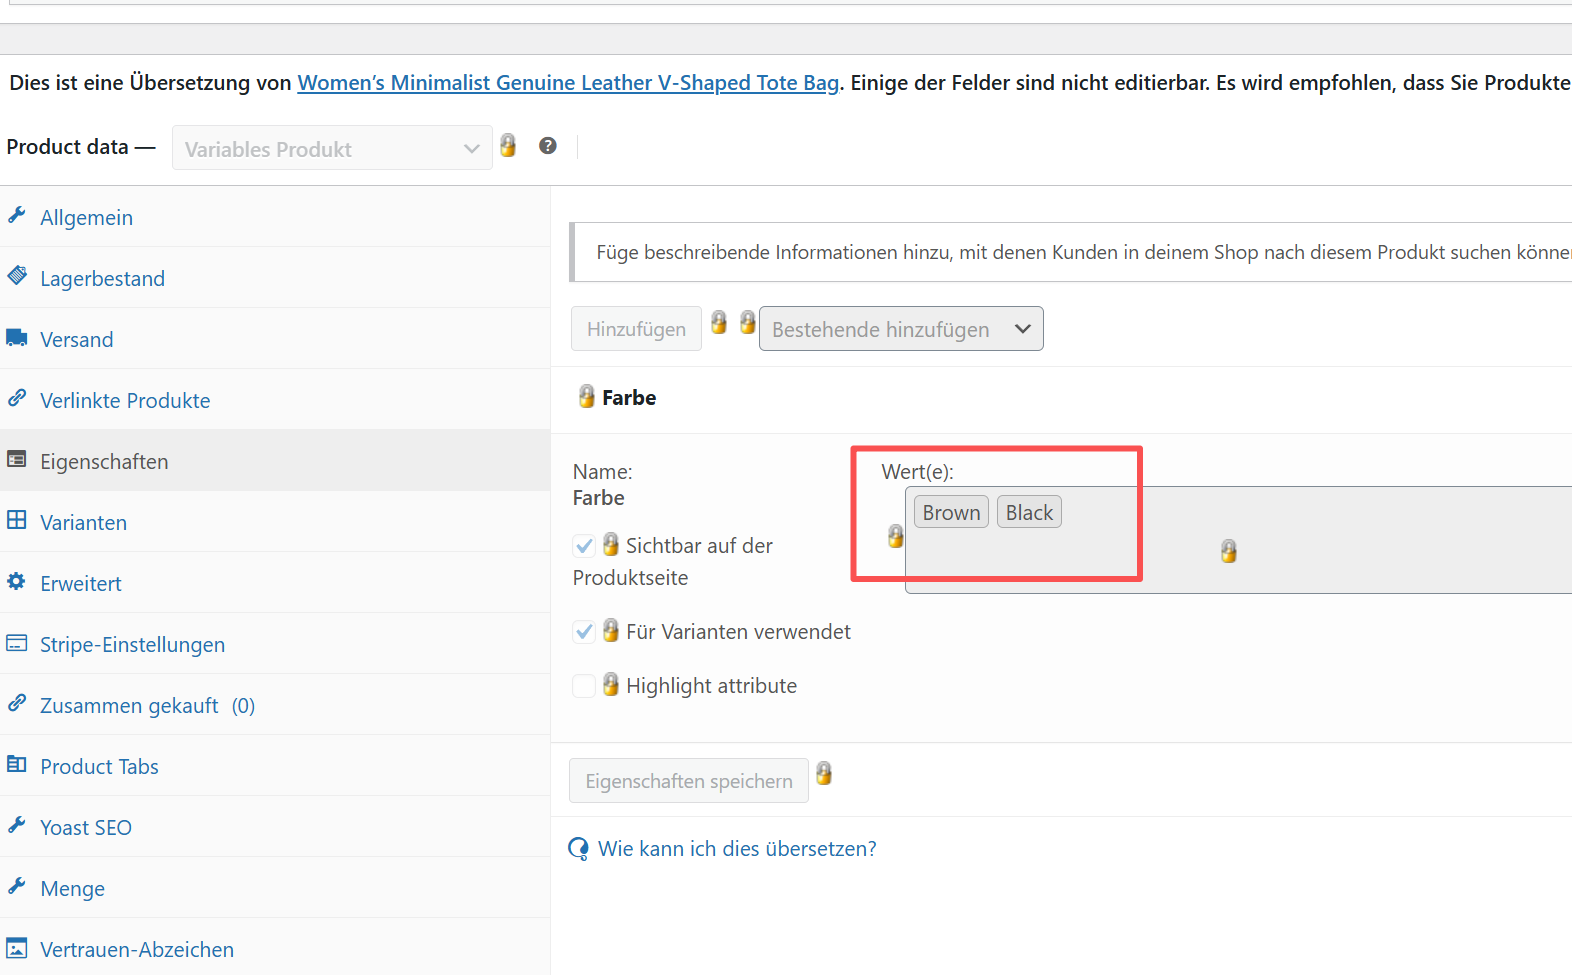Uncheck the Für Varianten verwendet checkbox
Screen dimensions: 1572x975
(584, 632)
